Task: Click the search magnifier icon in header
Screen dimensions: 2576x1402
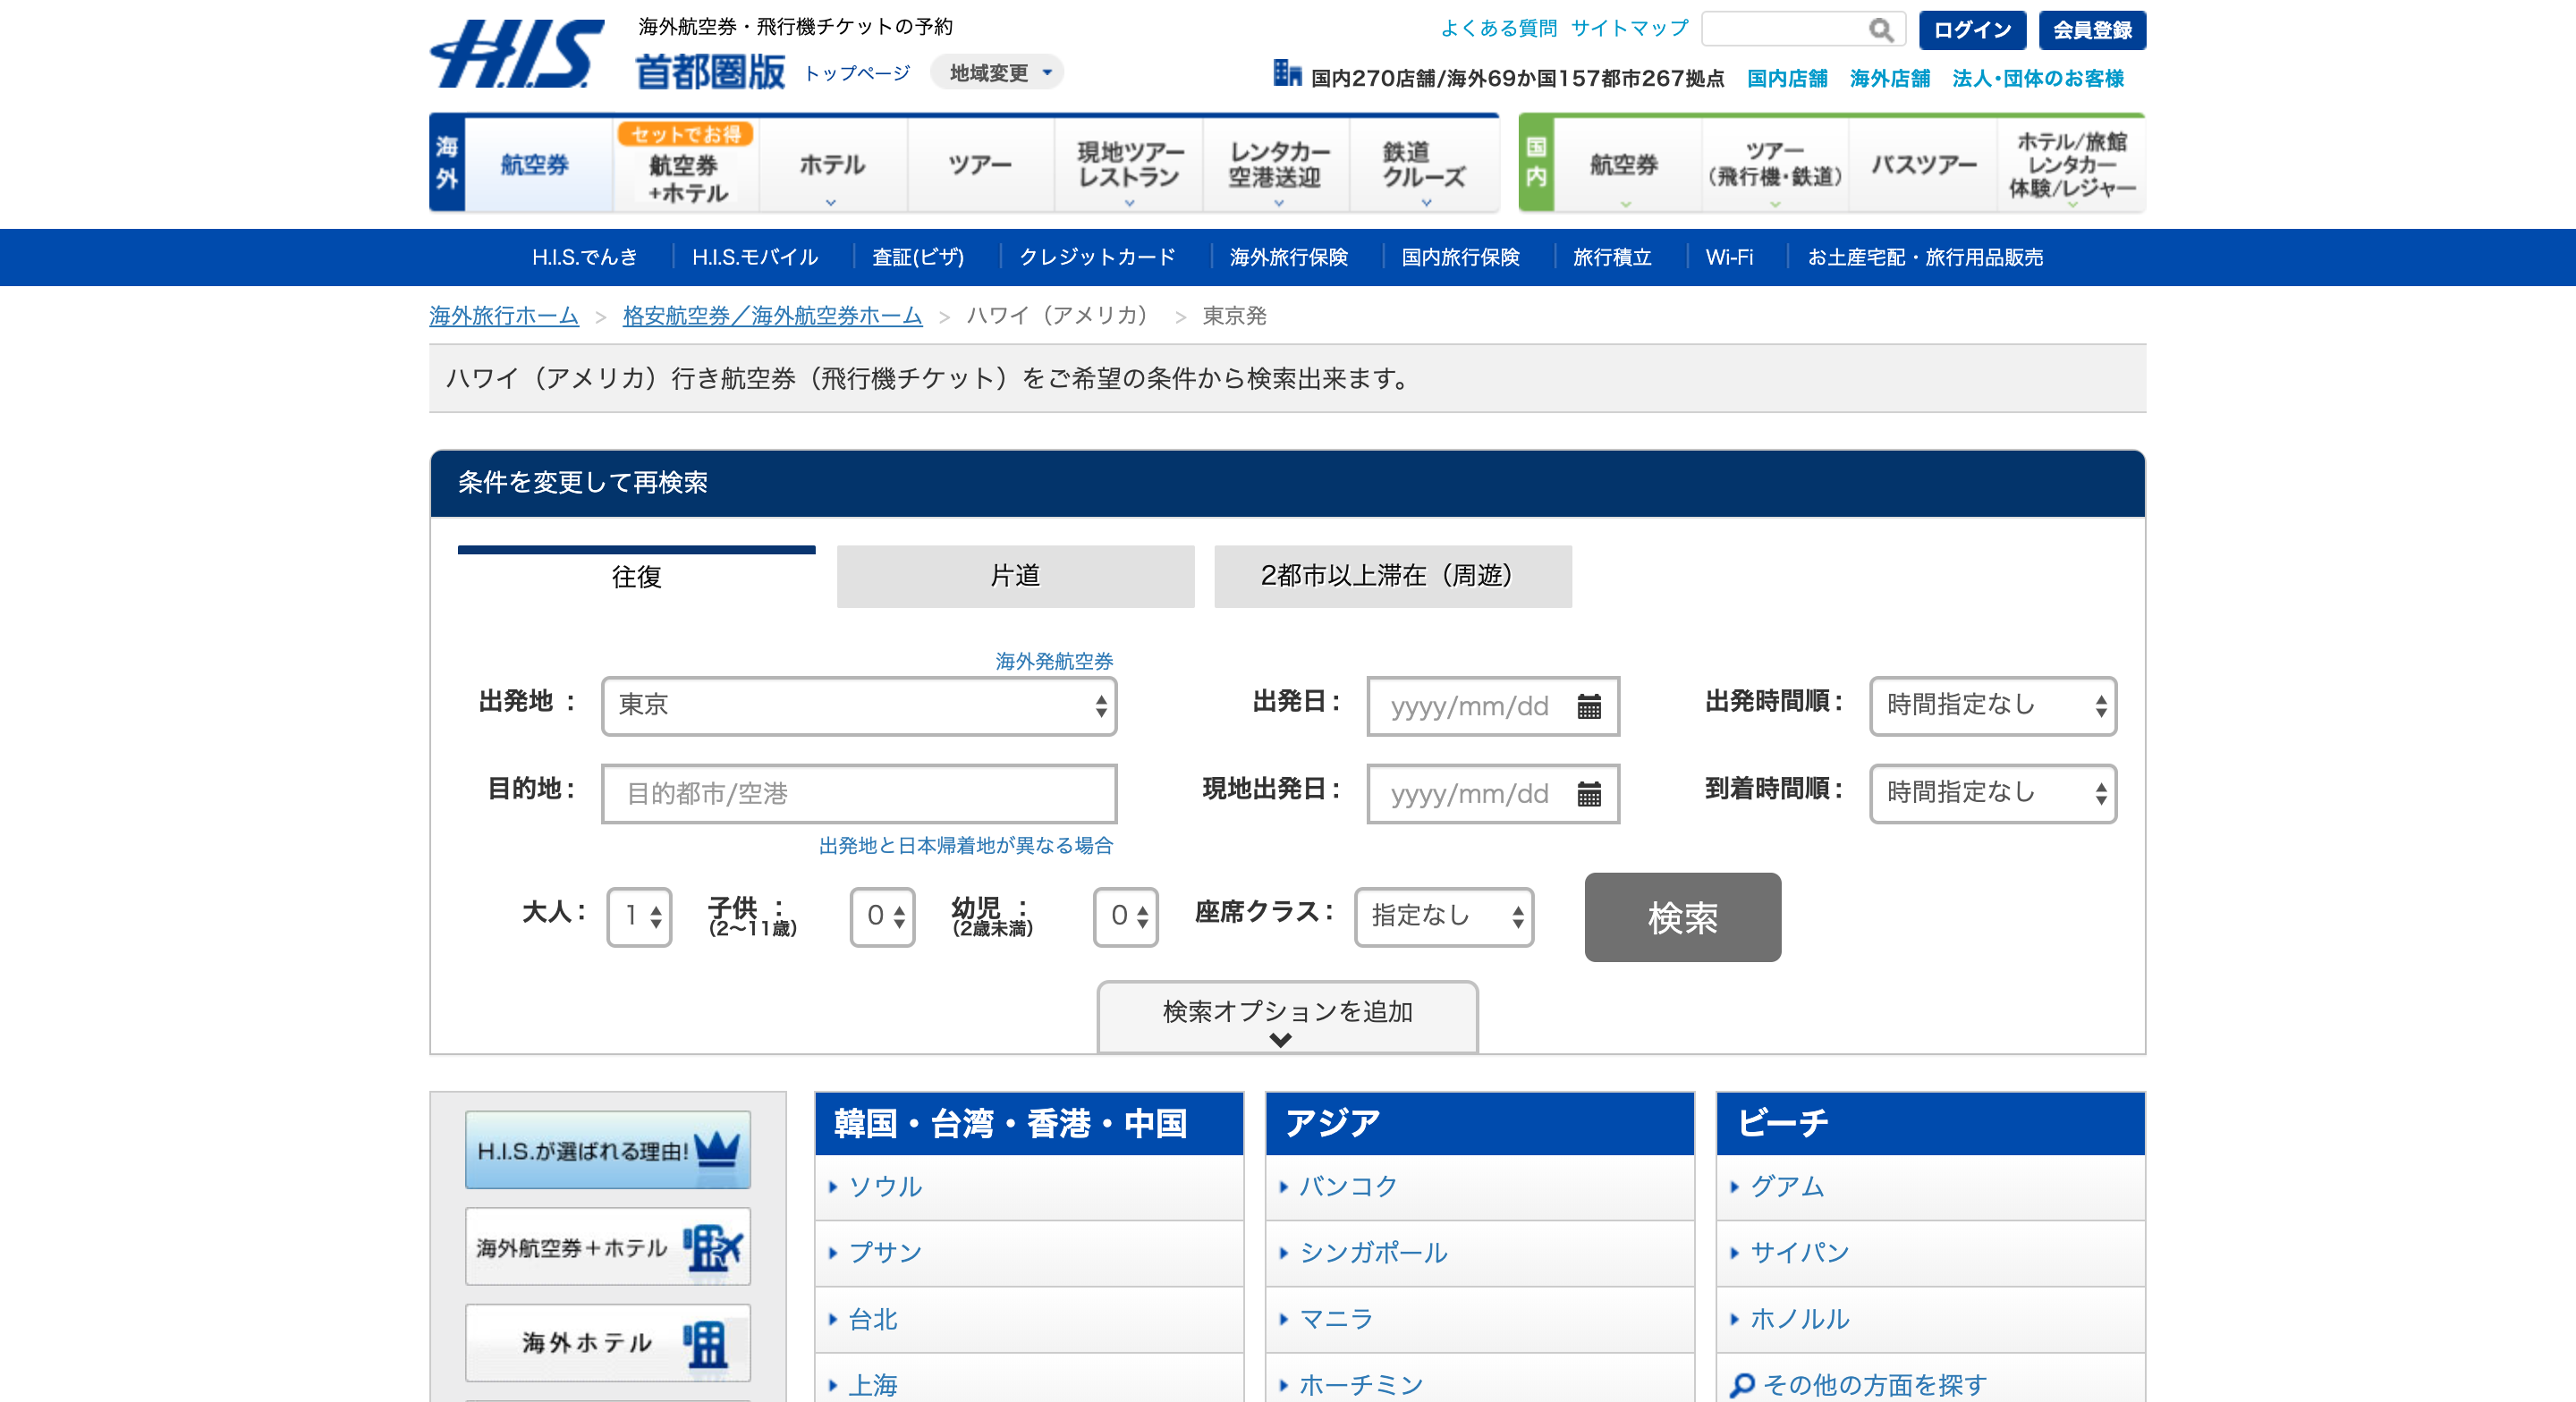Action: 1881,30
